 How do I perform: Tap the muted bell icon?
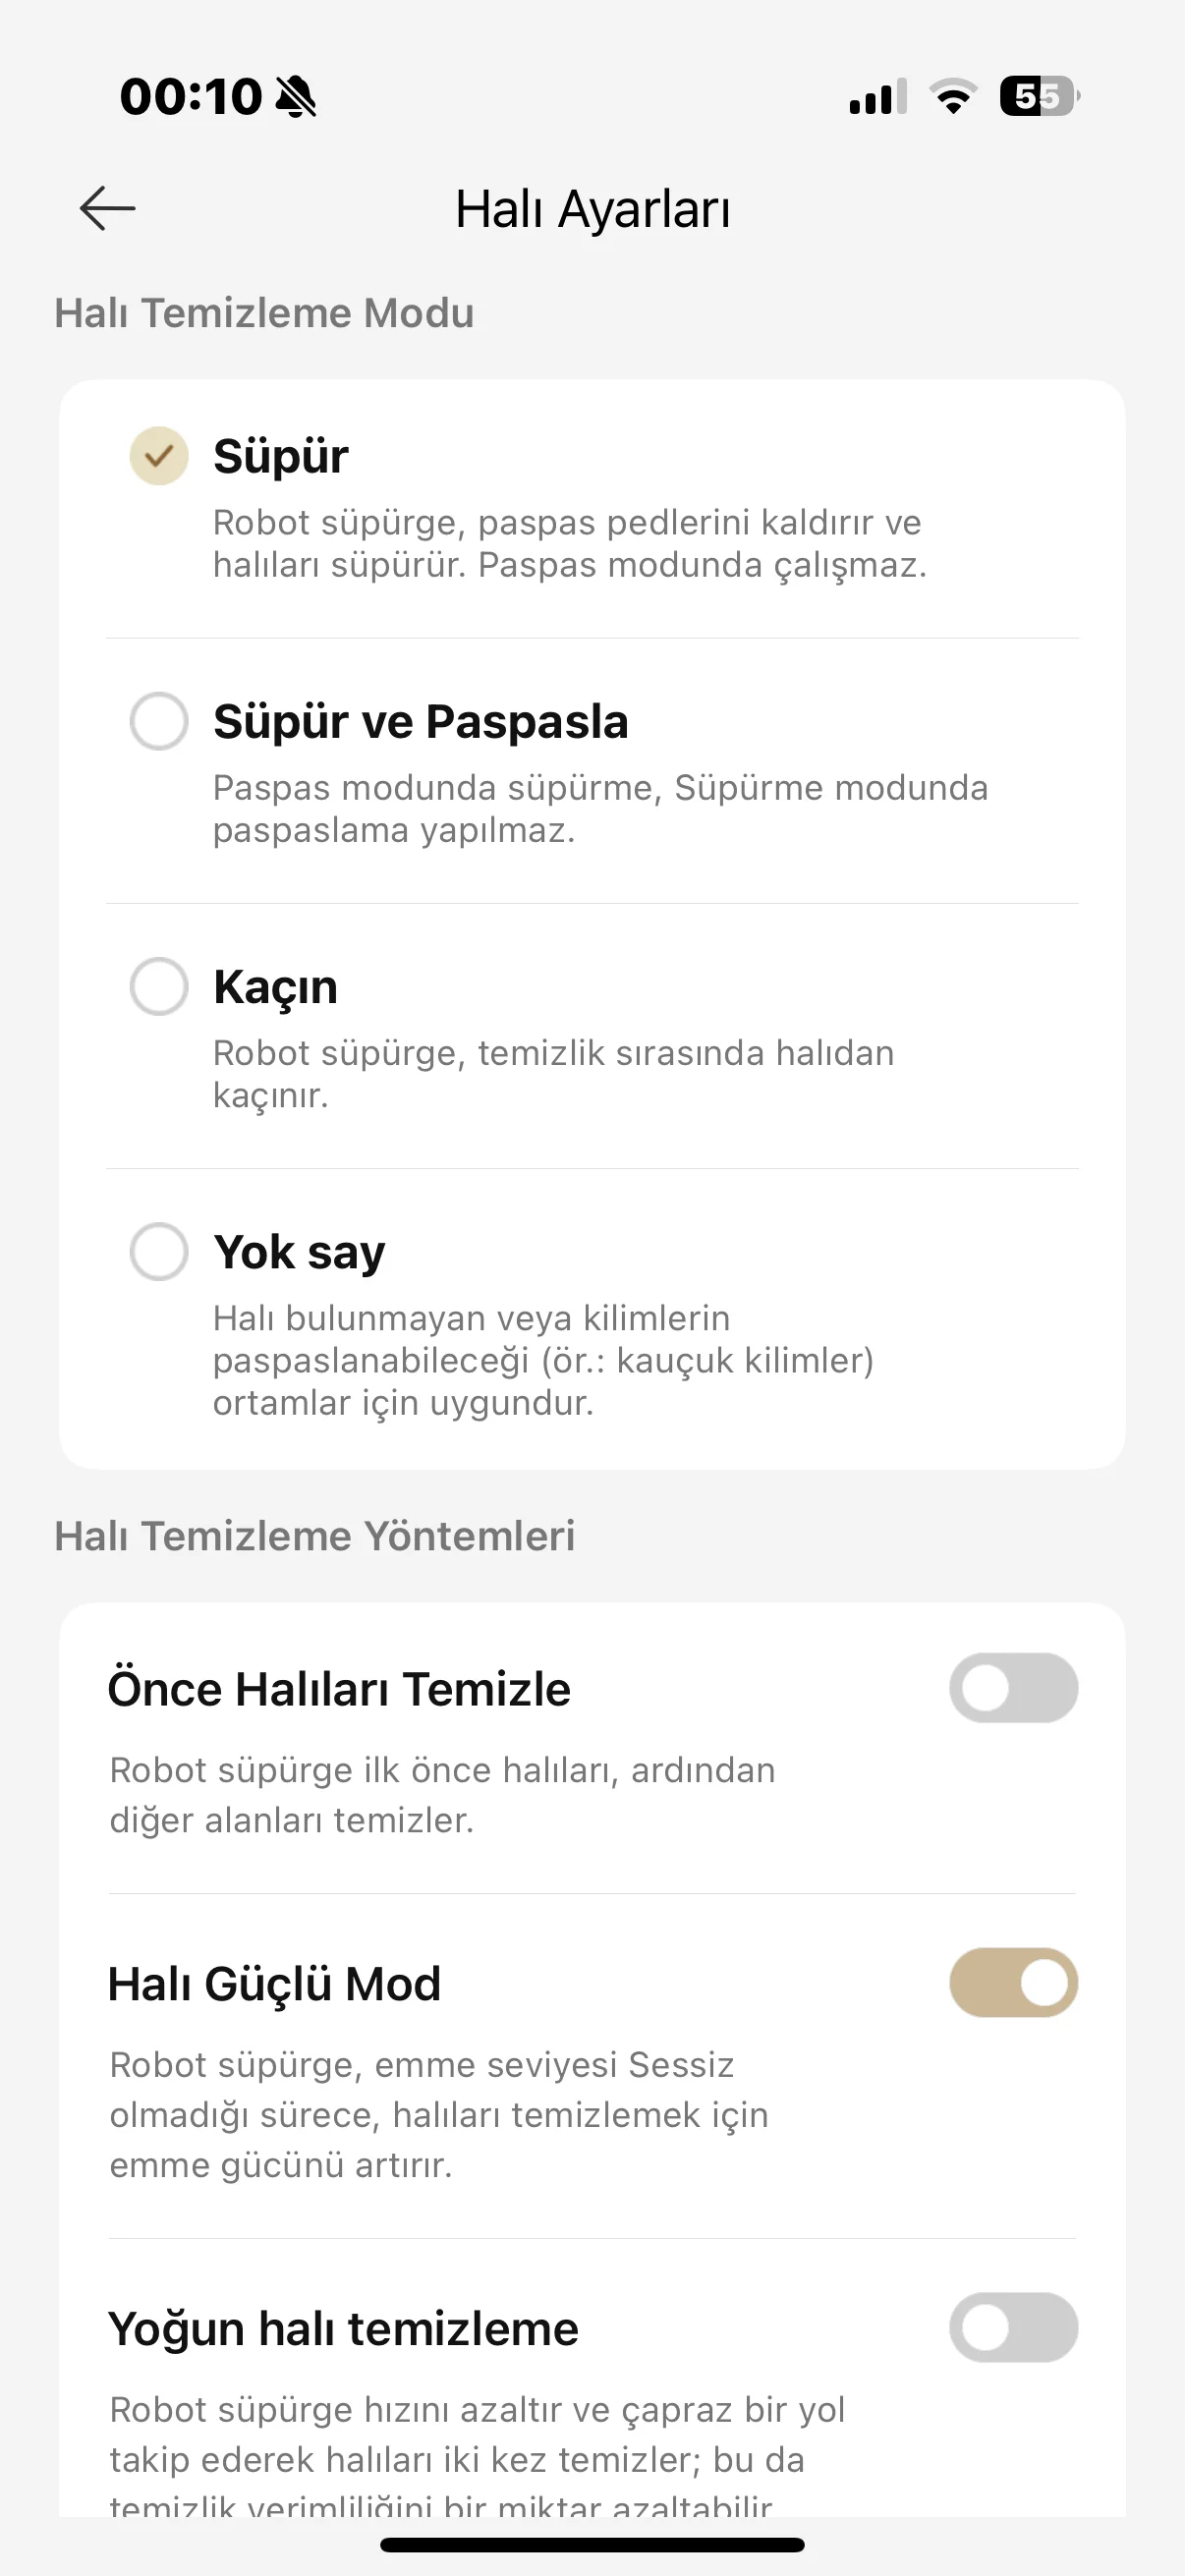pyautogui.click(x=296, y=97)
